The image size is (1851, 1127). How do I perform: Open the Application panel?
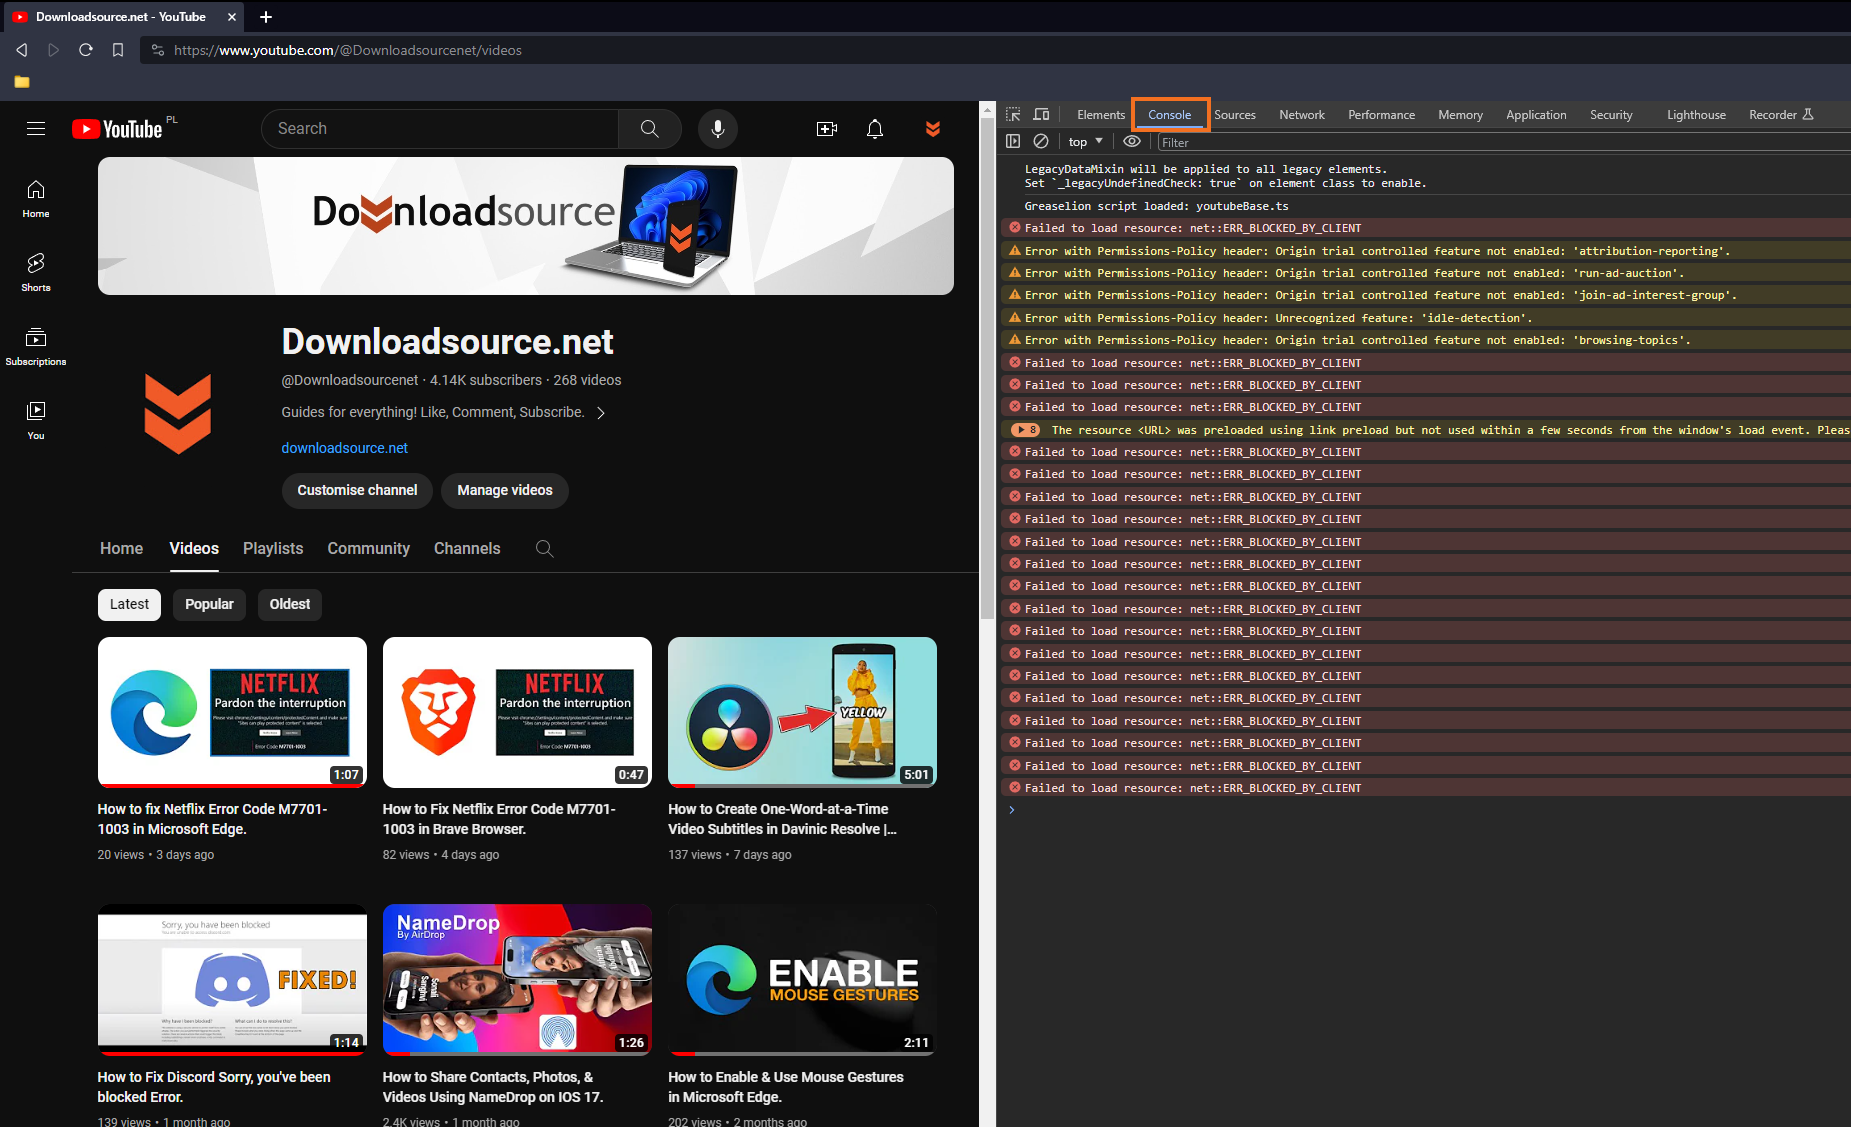pyautogui.click(x=1537, y=115)
